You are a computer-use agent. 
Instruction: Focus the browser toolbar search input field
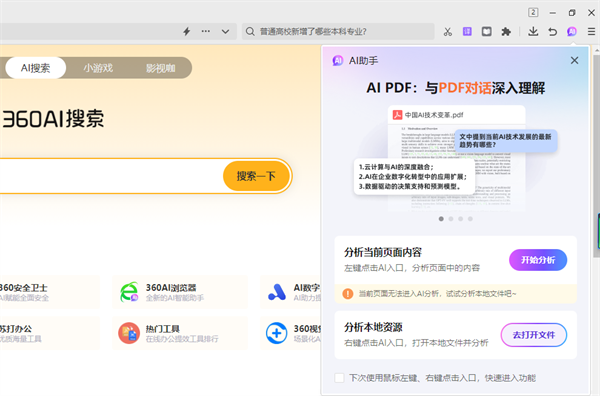tap(338, 31)
